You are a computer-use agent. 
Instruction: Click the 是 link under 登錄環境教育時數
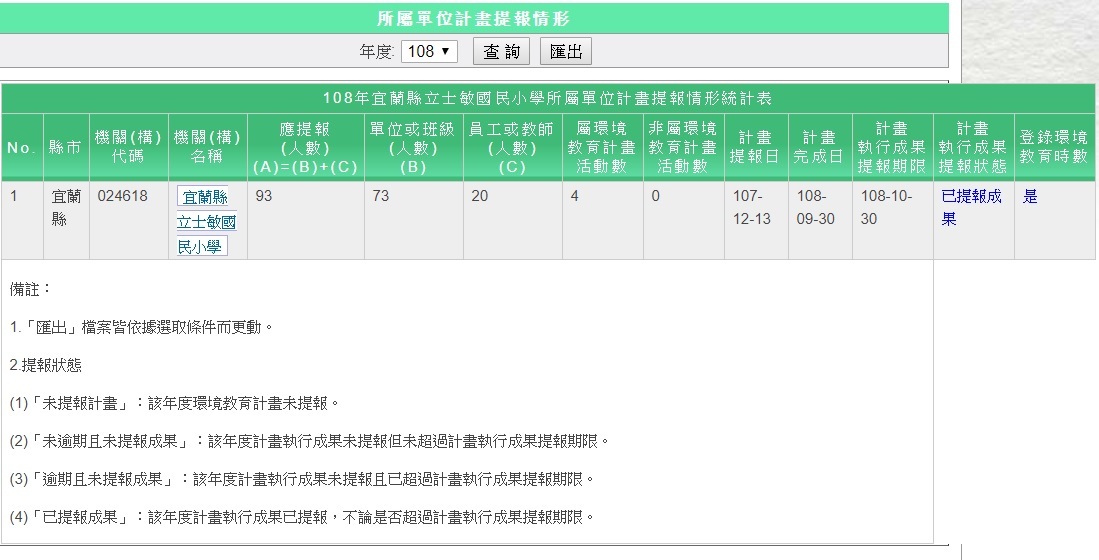[1030, 196]
